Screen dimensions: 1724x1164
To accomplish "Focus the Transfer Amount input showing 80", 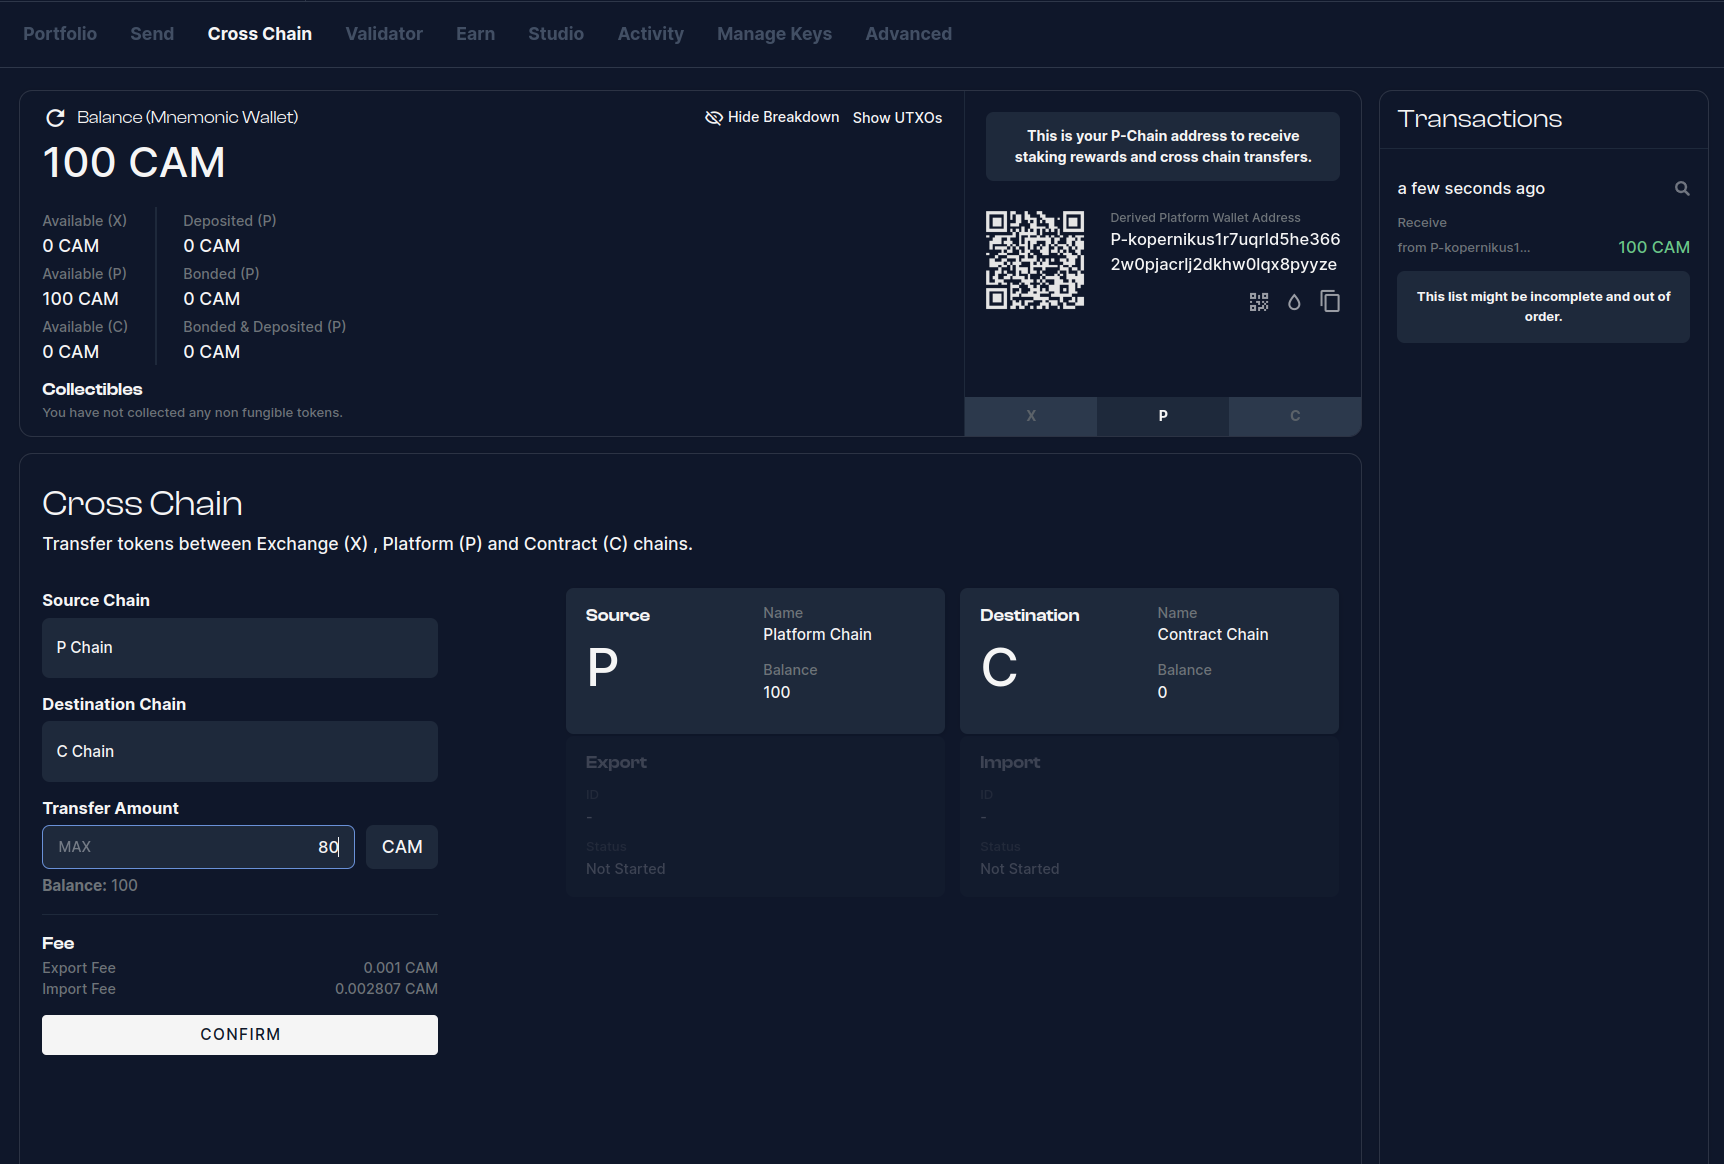I will tap(198, 847).
